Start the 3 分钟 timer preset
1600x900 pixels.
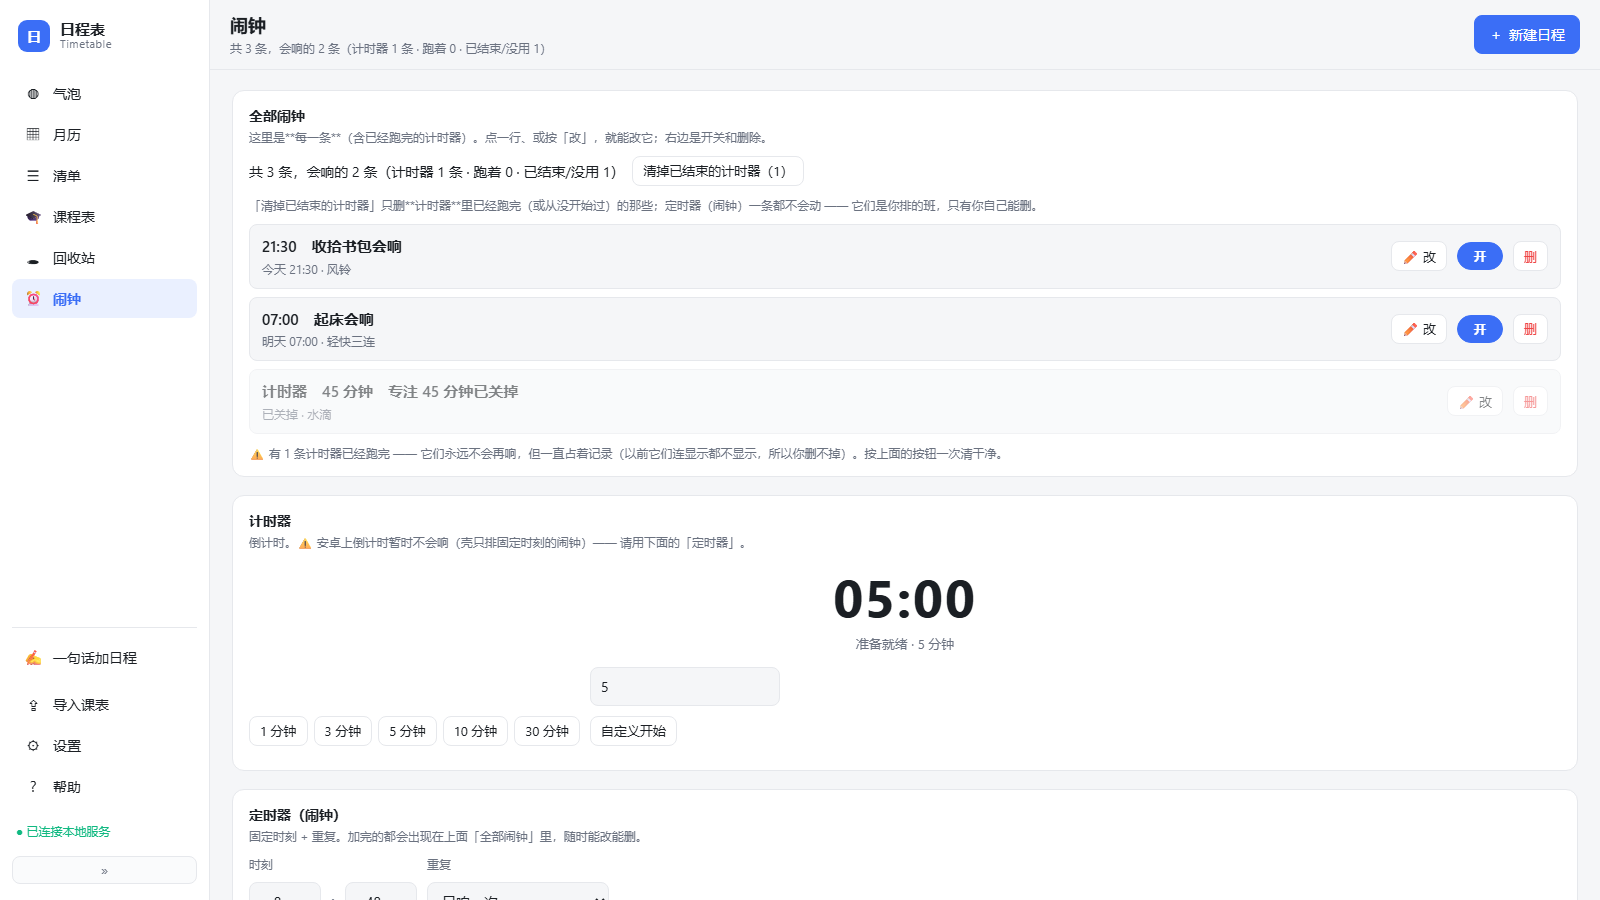click(343, 731)
